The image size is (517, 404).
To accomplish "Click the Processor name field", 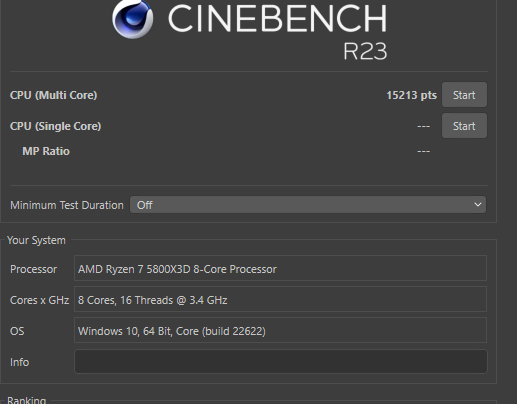I will (280, 268).
